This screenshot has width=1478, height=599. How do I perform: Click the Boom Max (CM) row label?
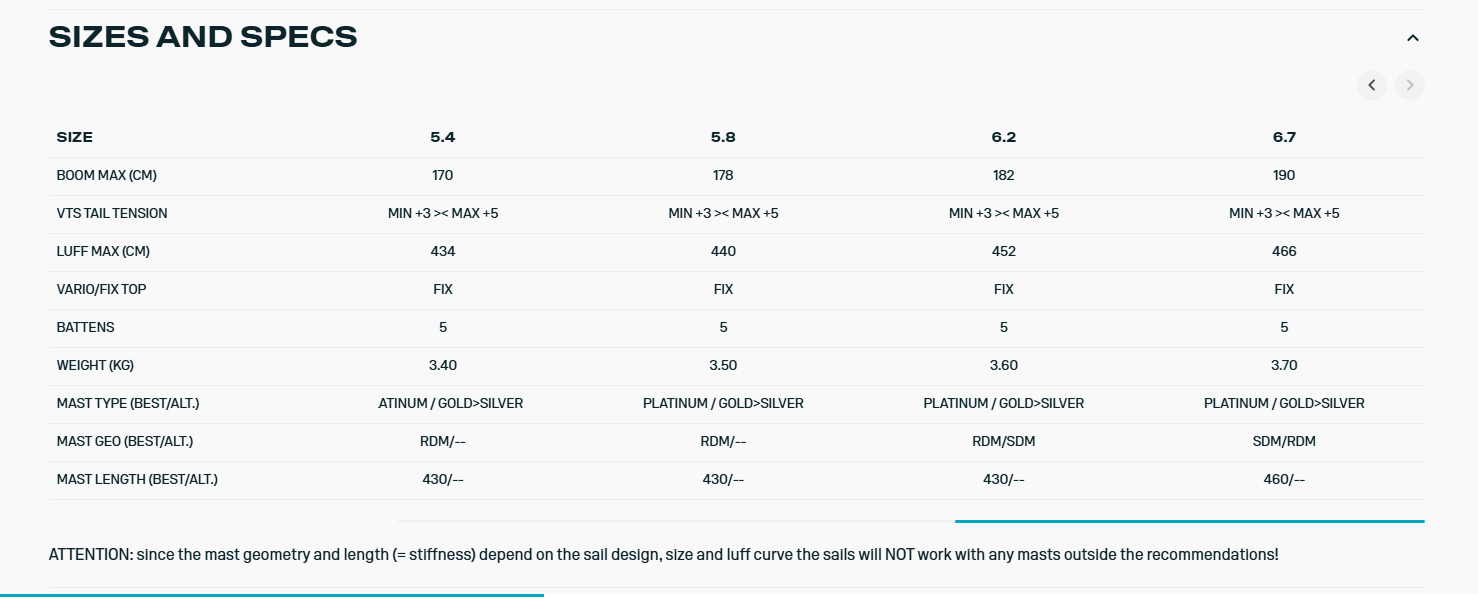(x=107, y=175)
